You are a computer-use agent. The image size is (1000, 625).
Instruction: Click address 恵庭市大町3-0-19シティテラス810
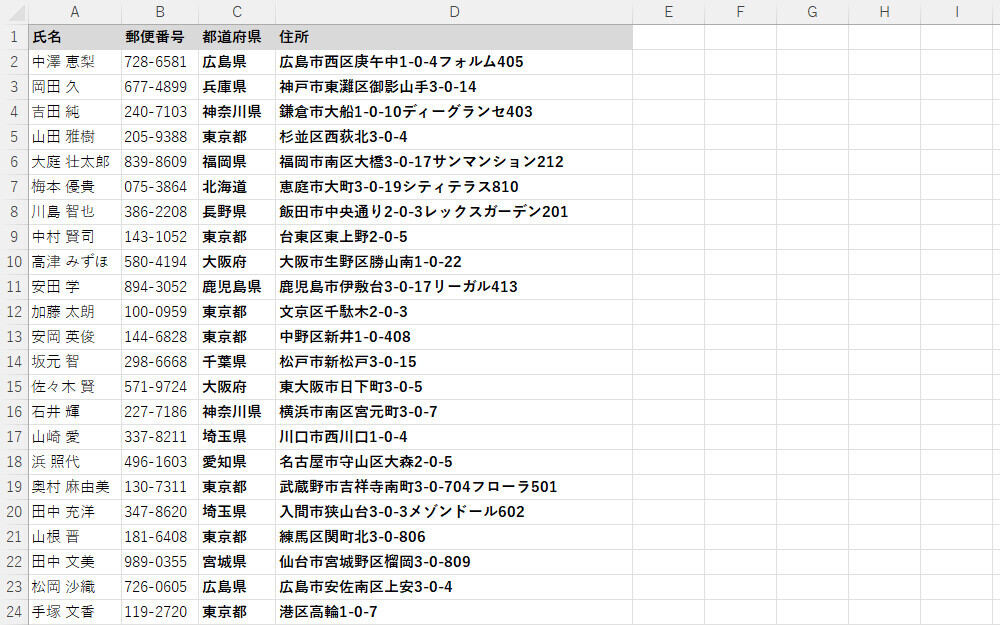pyautogui.click(x=454, y=187)
